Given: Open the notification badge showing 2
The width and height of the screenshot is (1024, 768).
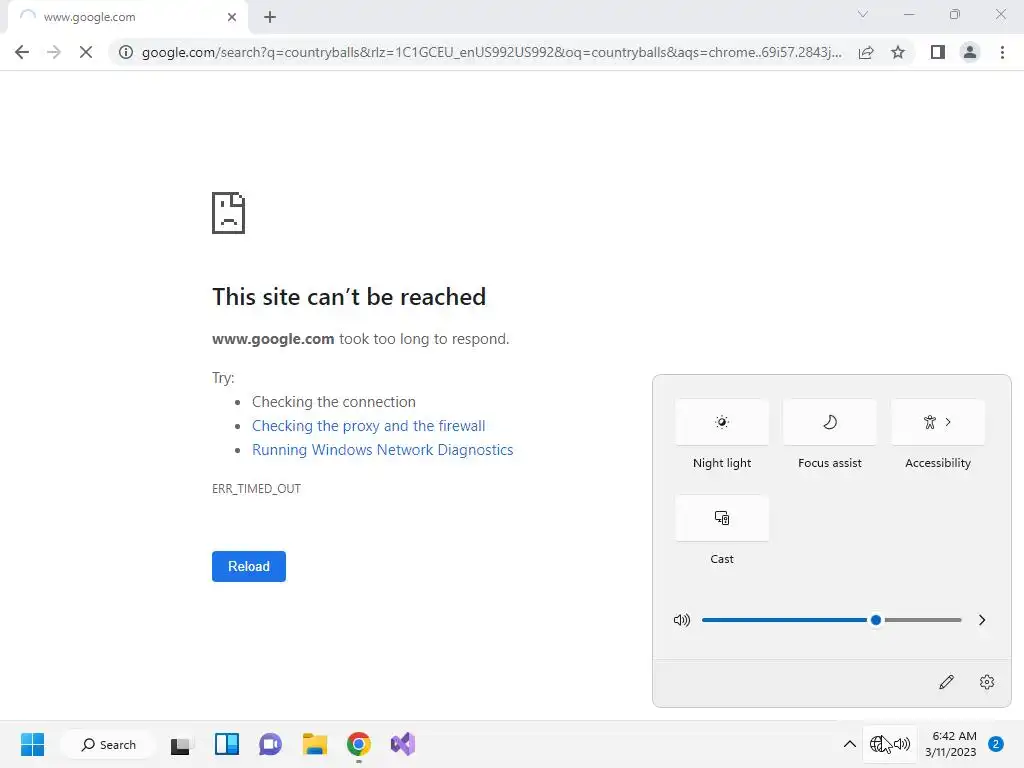Looking at the screenshot, I should point(996,744).
